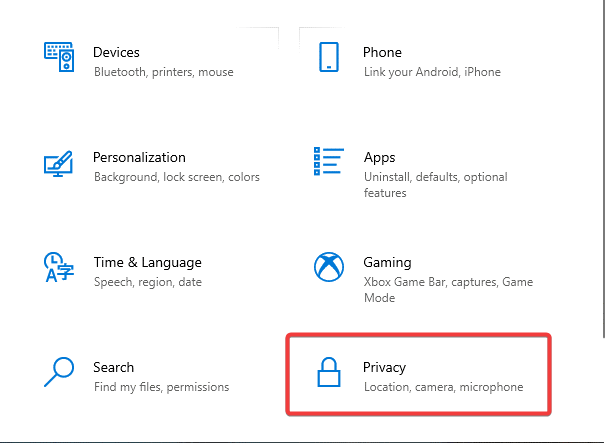
Task: Click "Link your Android, iPhone" text
Action: [x=431, y=72]
